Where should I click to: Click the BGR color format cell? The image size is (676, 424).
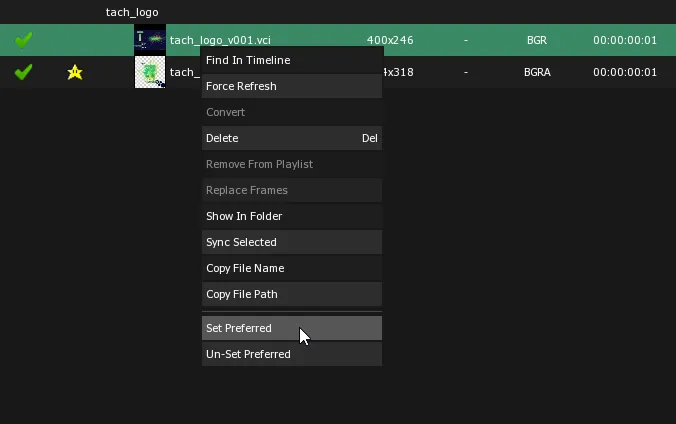click(537, 40)
